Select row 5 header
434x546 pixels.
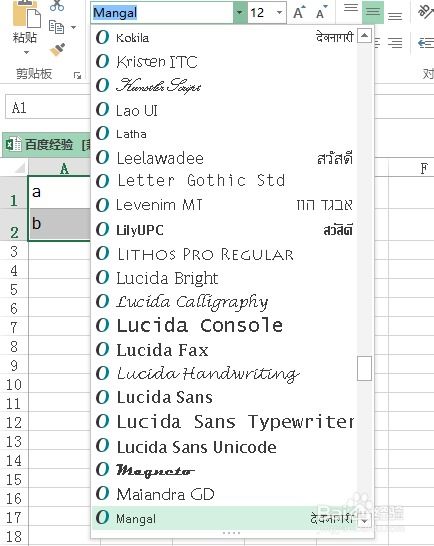click(x=14, y=290)
